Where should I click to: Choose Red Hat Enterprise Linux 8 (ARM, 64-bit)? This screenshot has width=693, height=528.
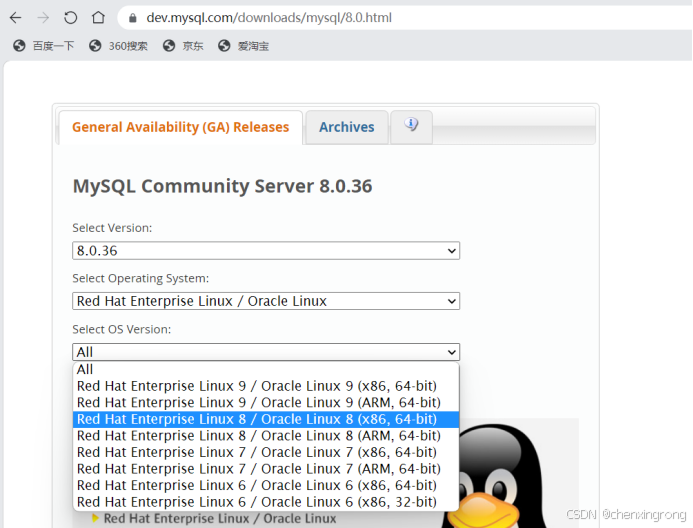266,436
